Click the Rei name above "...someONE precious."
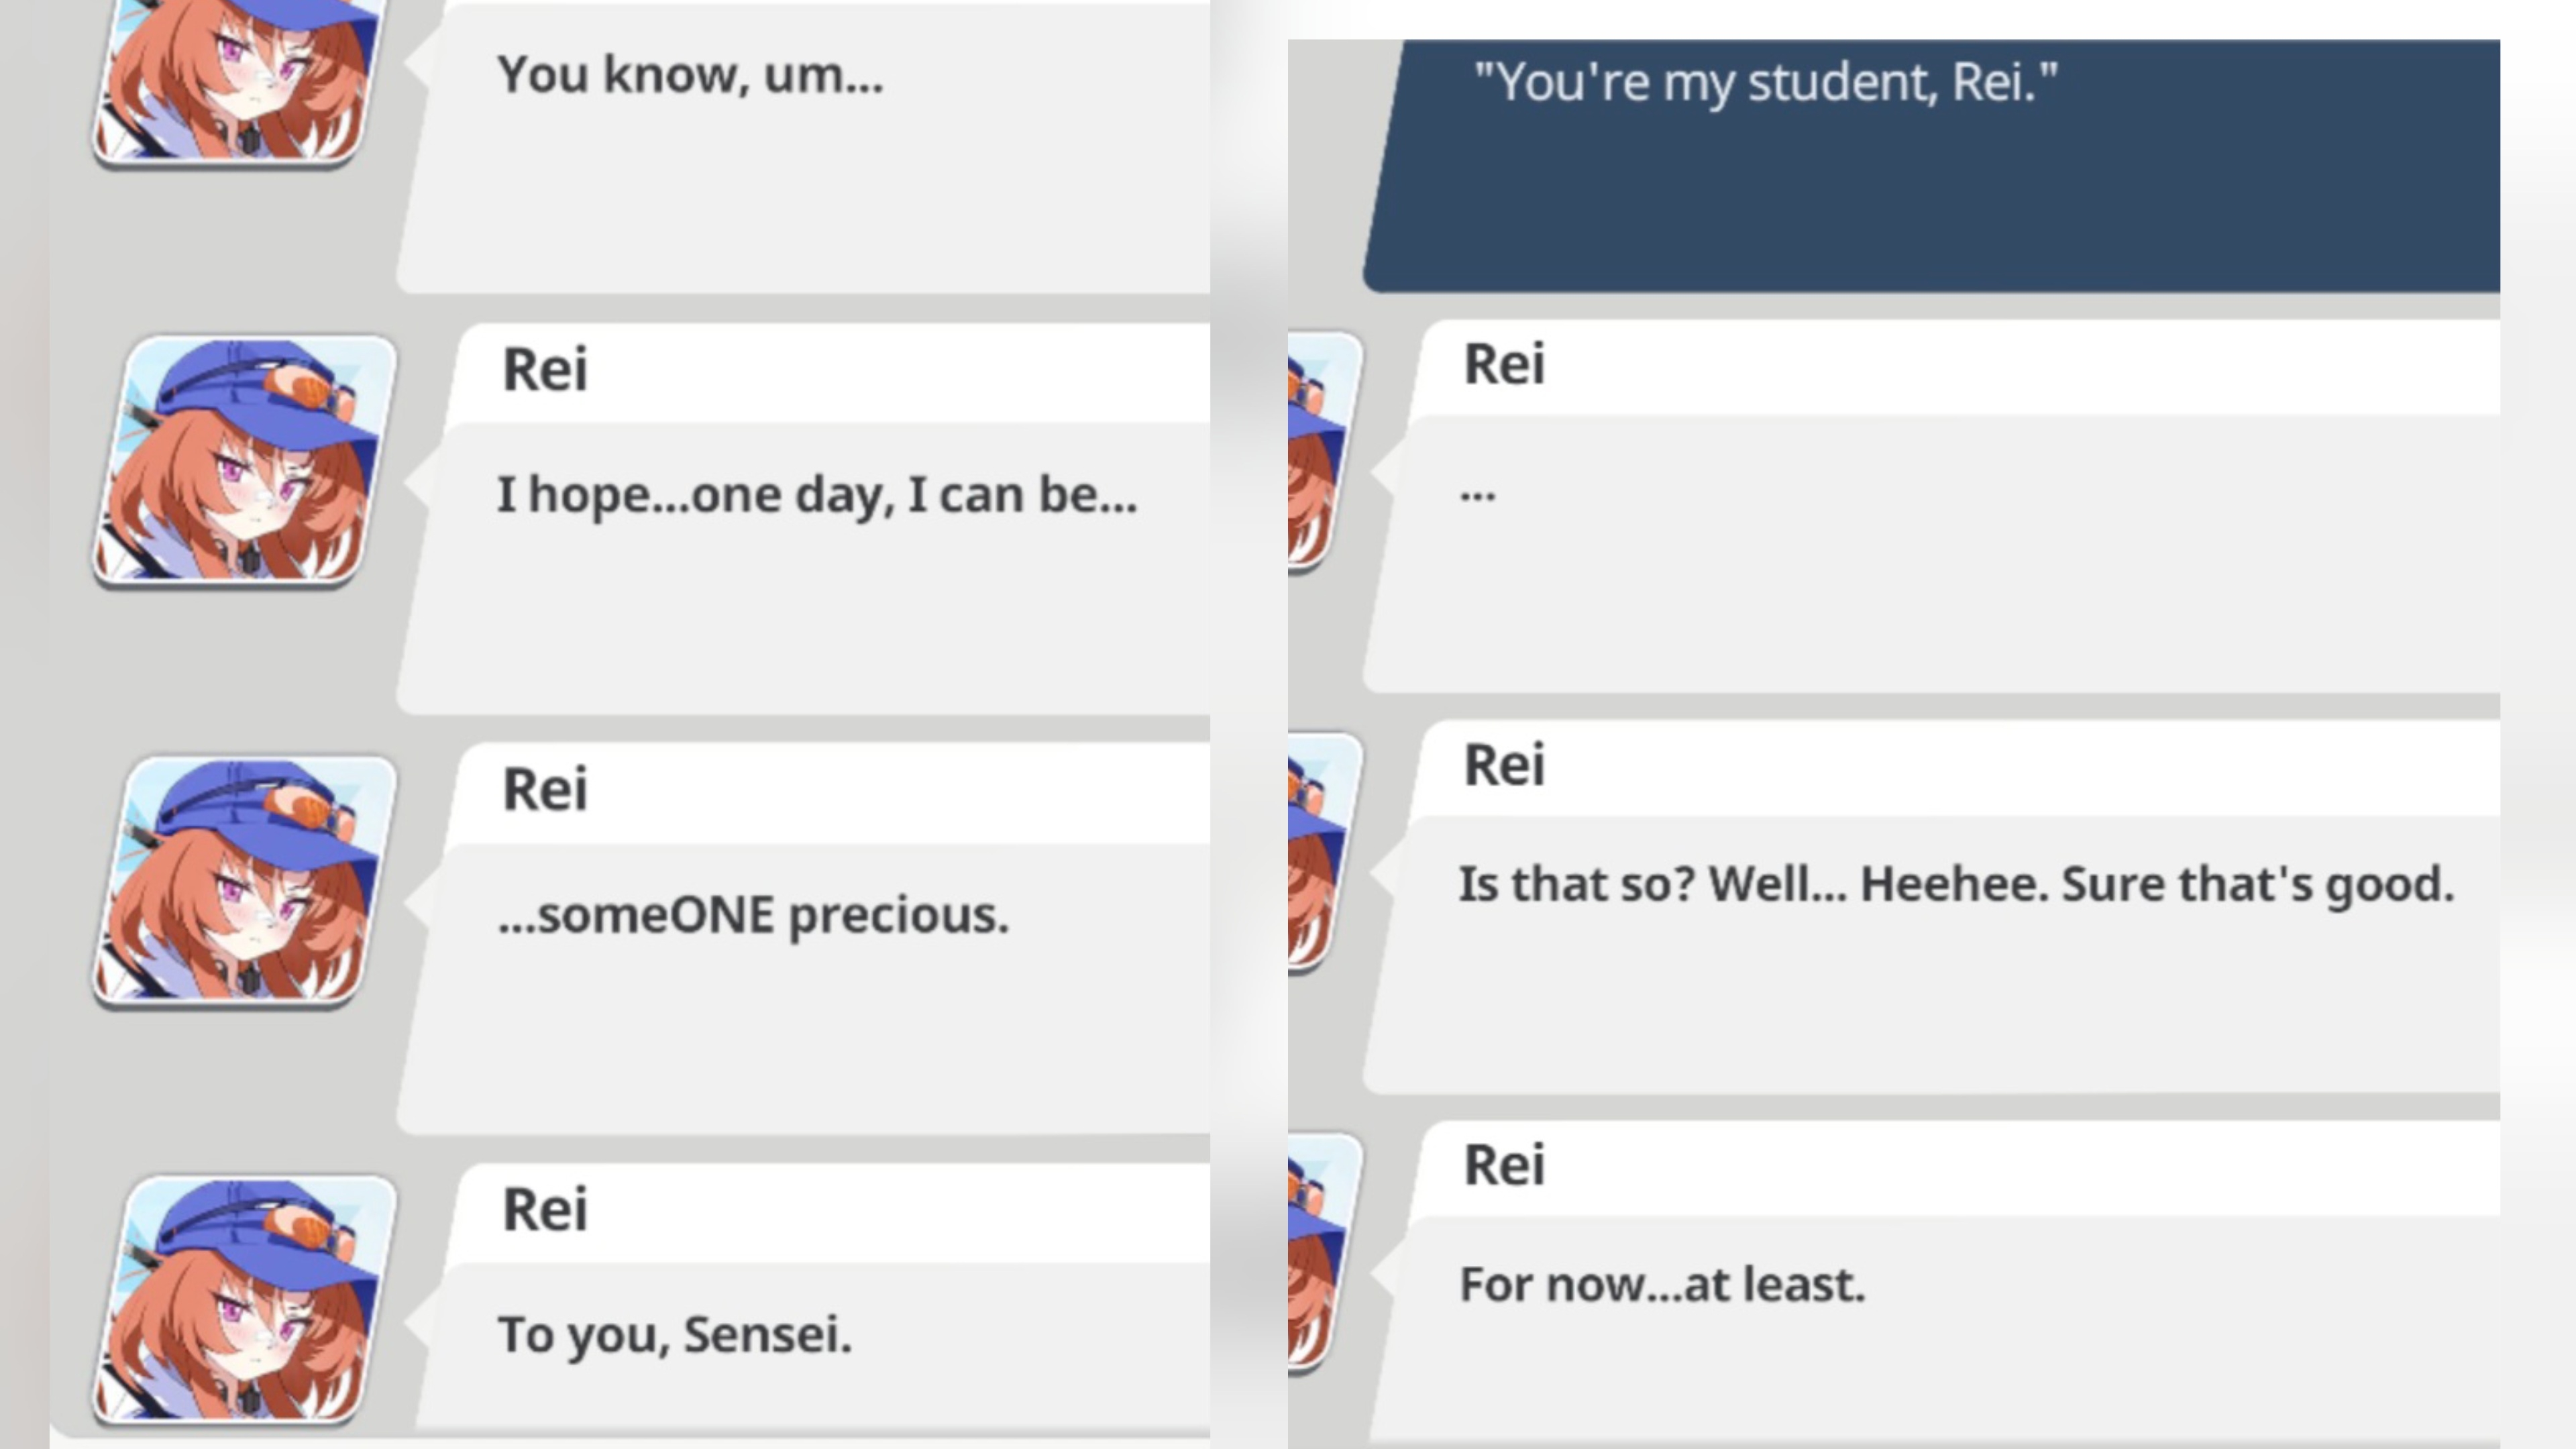The image size is (2576, 1449). (x=545, y=790)
